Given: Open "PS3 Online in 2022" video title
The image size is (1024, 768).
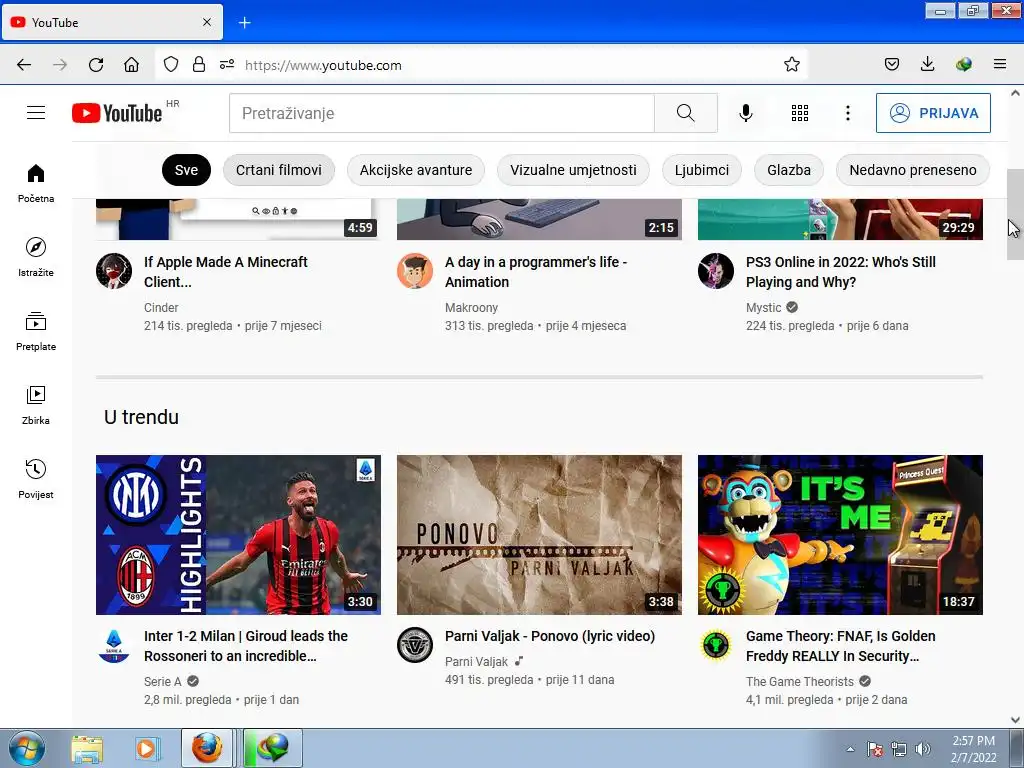Looking at the screenshot, I should pyautogui.click(x=840, y=272).
